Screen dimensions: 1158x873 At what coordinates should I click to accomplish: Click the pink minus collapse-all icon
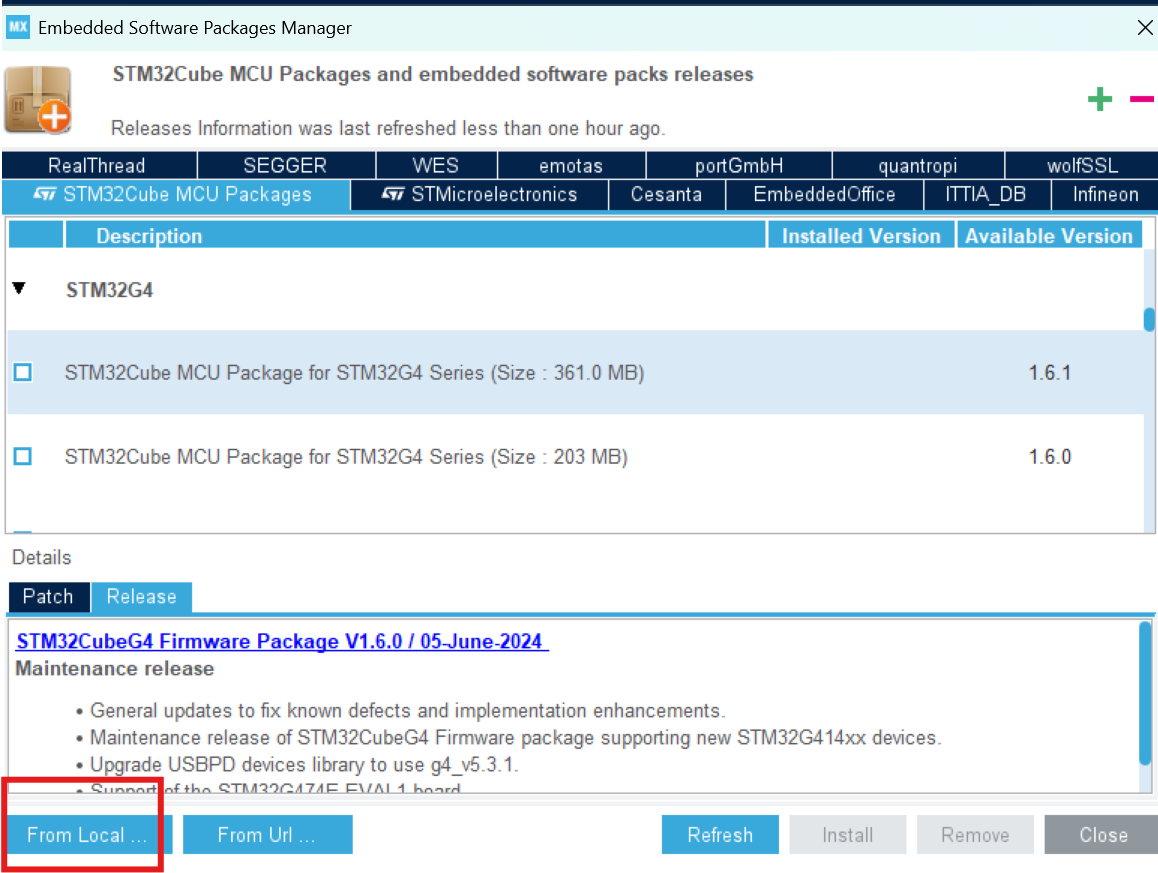1142,99
